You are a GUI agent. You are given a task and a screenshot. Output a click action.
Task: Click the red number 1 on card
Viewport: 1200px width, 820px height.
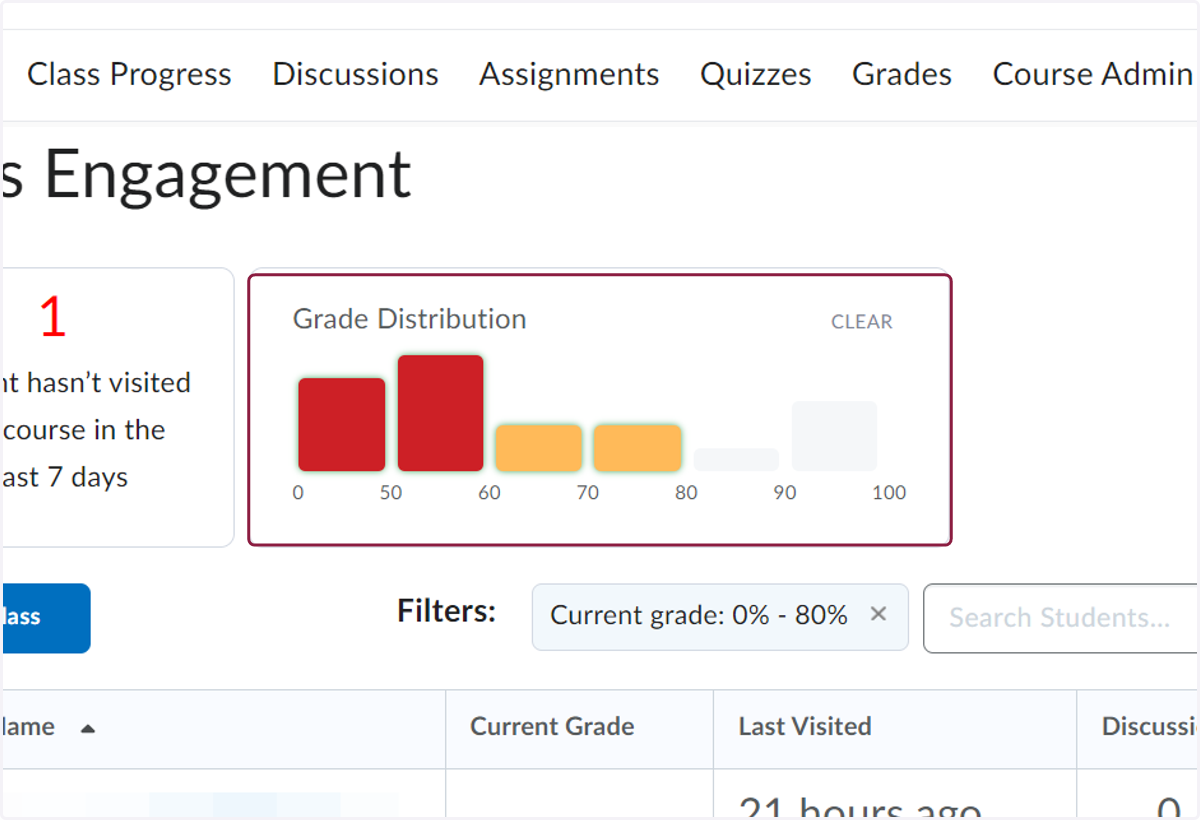52,317
